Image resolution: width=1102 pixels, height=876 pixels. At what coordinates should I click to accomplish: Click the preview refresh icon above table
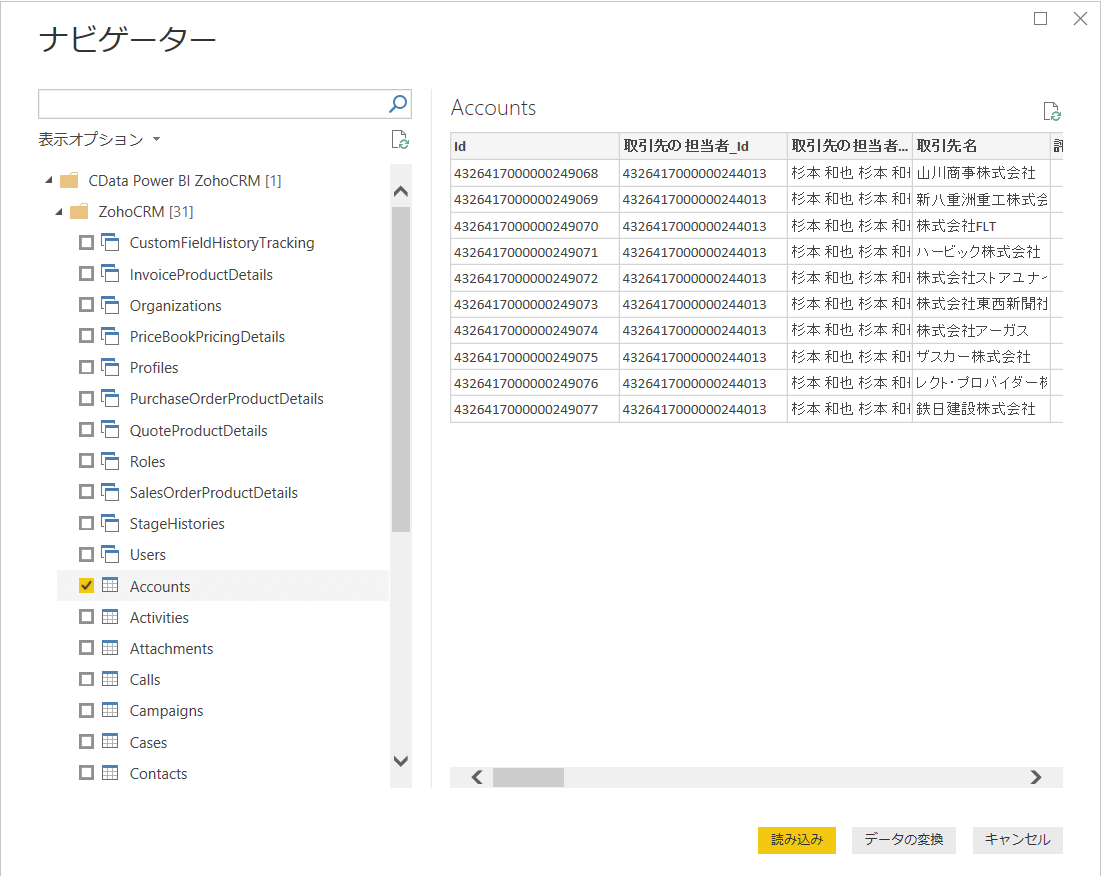click(x=1051, y=112)
